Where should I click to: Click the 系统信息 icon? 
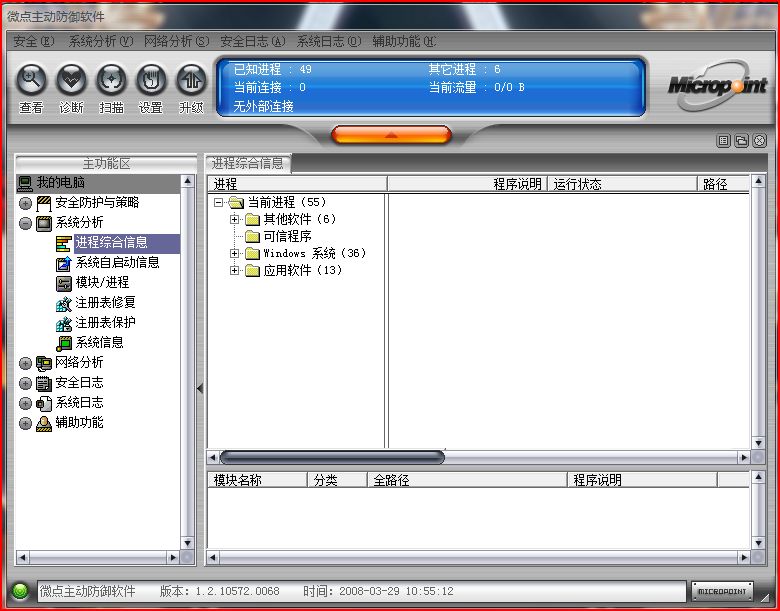pyautogui.click(x=64, y=343)
